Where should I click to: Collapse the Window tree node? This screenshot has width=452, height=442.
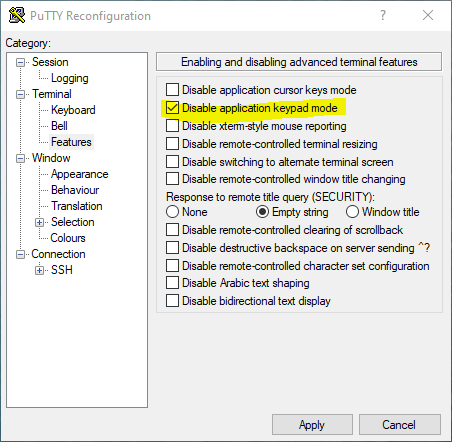pos(21,158)
